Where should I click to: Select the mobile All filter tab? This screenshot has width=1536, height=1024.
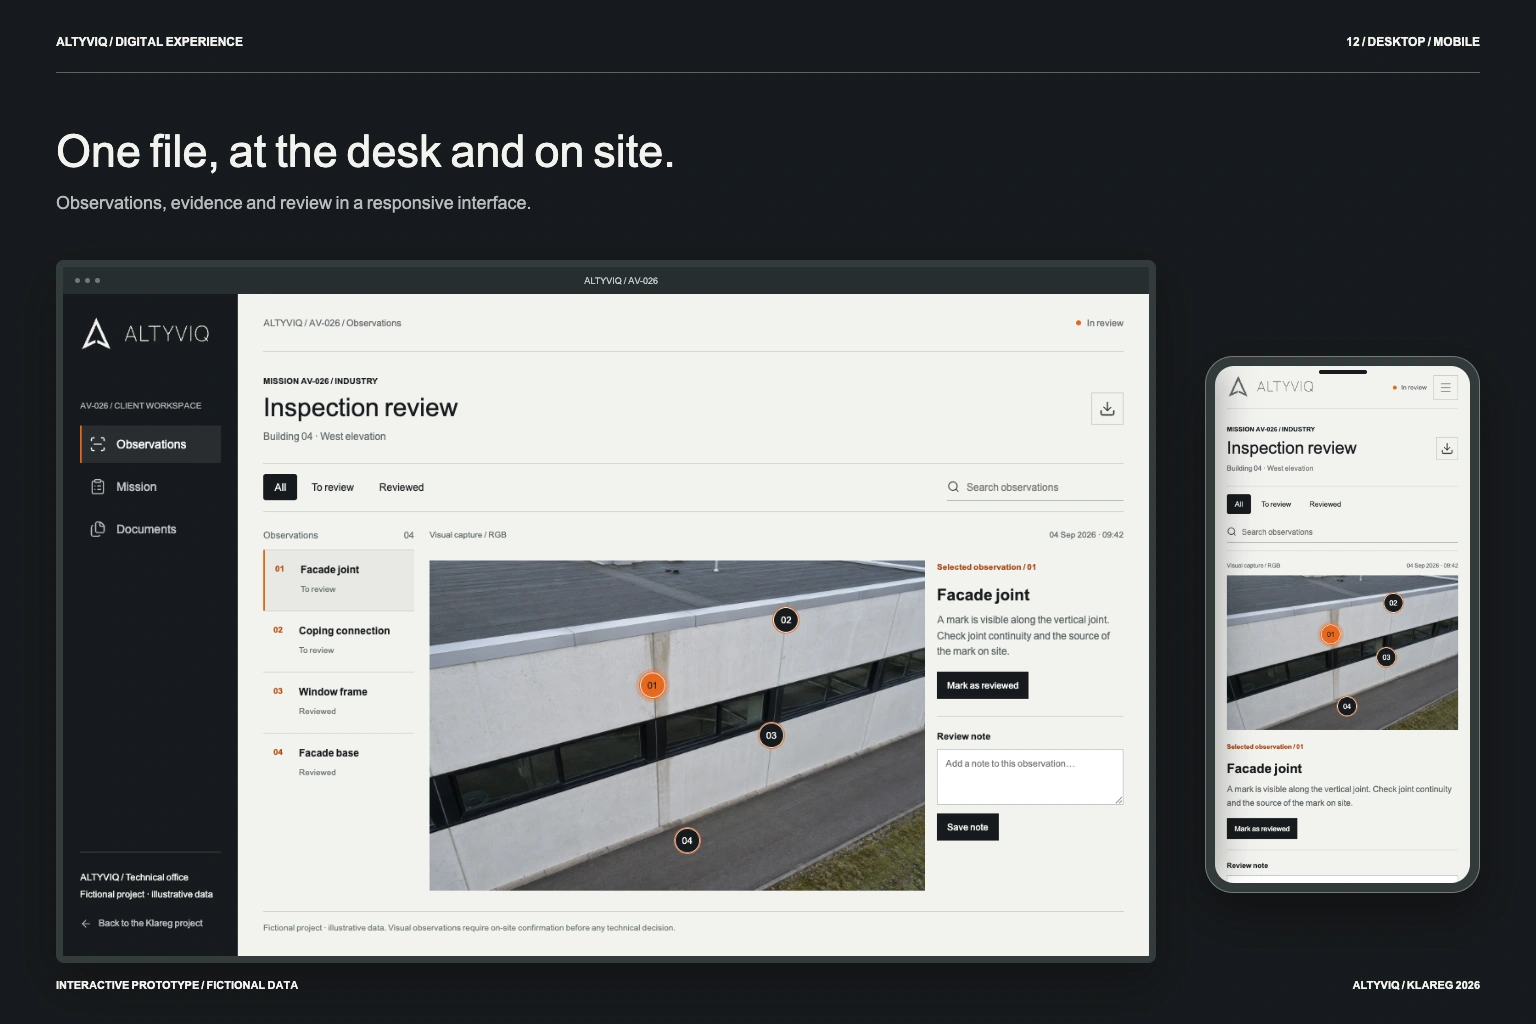[1238, 504]
